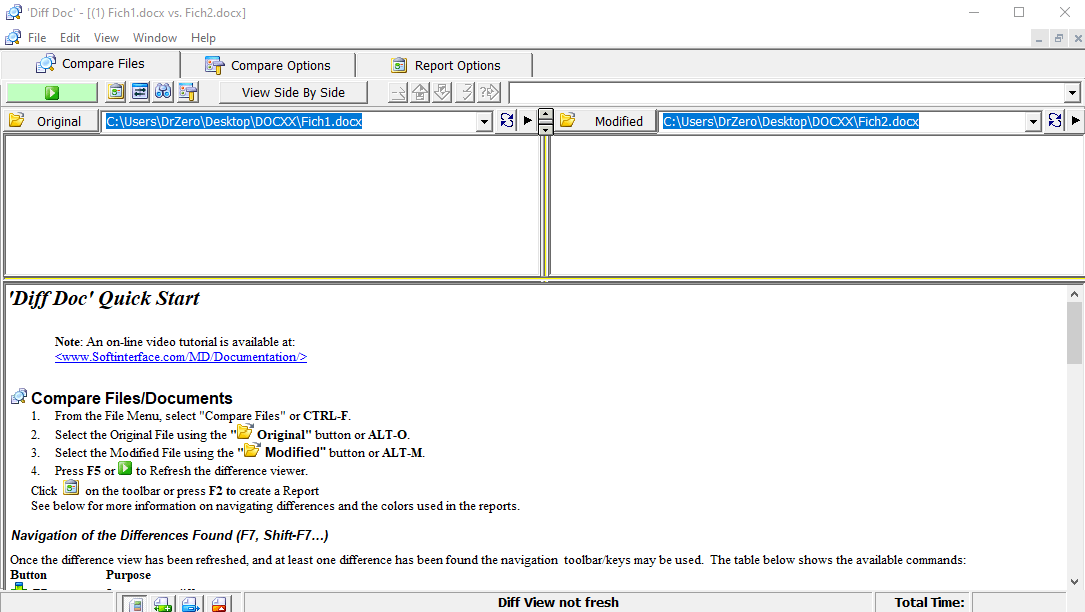1085x612 pixels.
Task: Click the swap files toolbar icon
Action: pos(140,91)
